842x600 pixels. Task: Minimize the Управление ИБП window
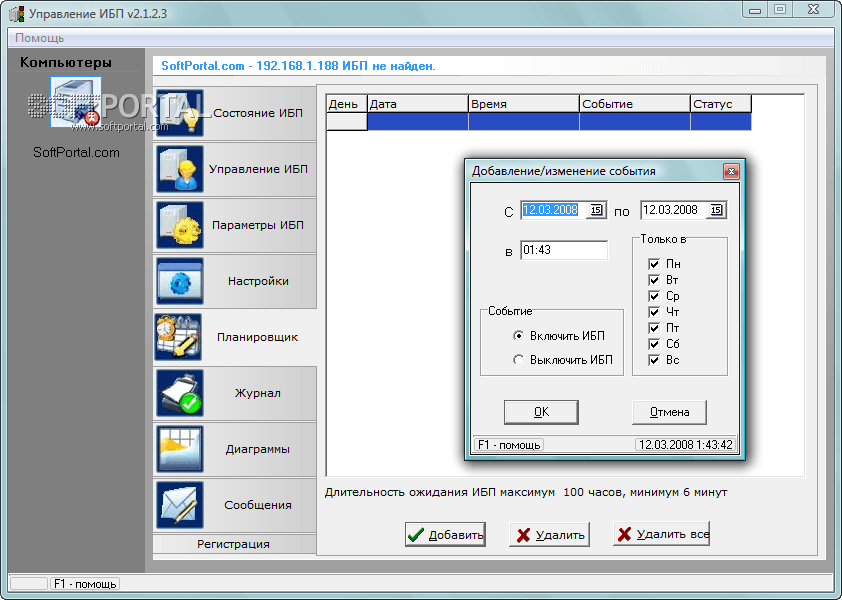(755, 9)
